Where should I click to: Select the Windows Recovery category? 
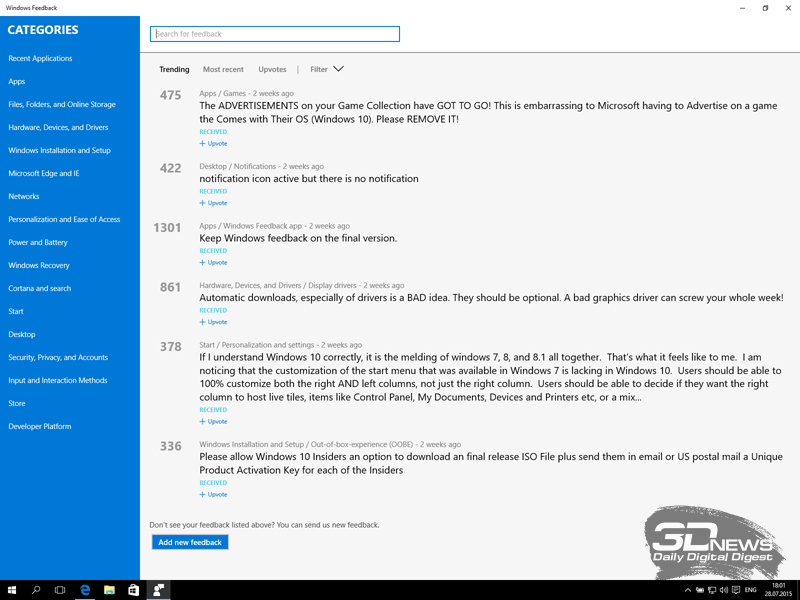pos(39,265)
